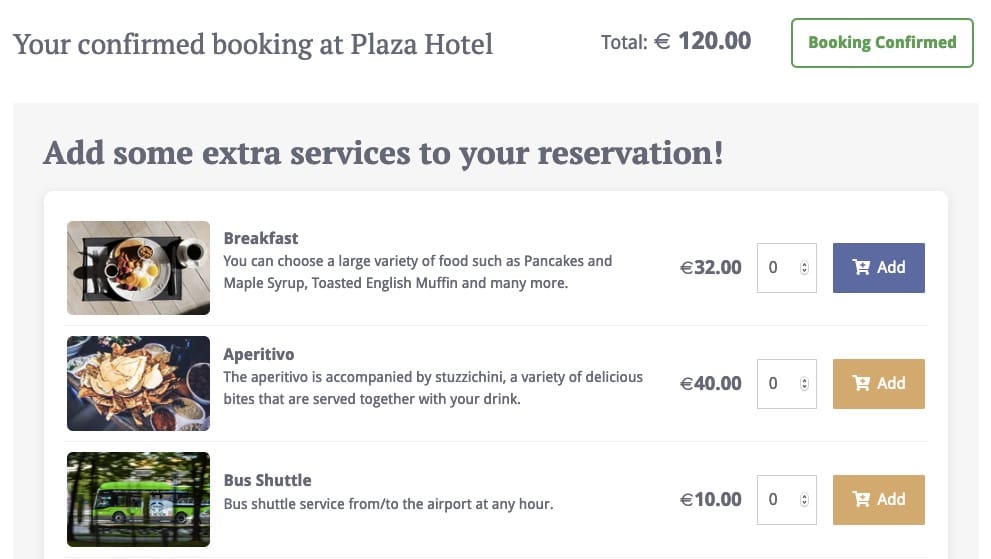Viewport: 991px width, 559px height.
Task: Select the Aperitivo service title
Action: click(259, 354)
